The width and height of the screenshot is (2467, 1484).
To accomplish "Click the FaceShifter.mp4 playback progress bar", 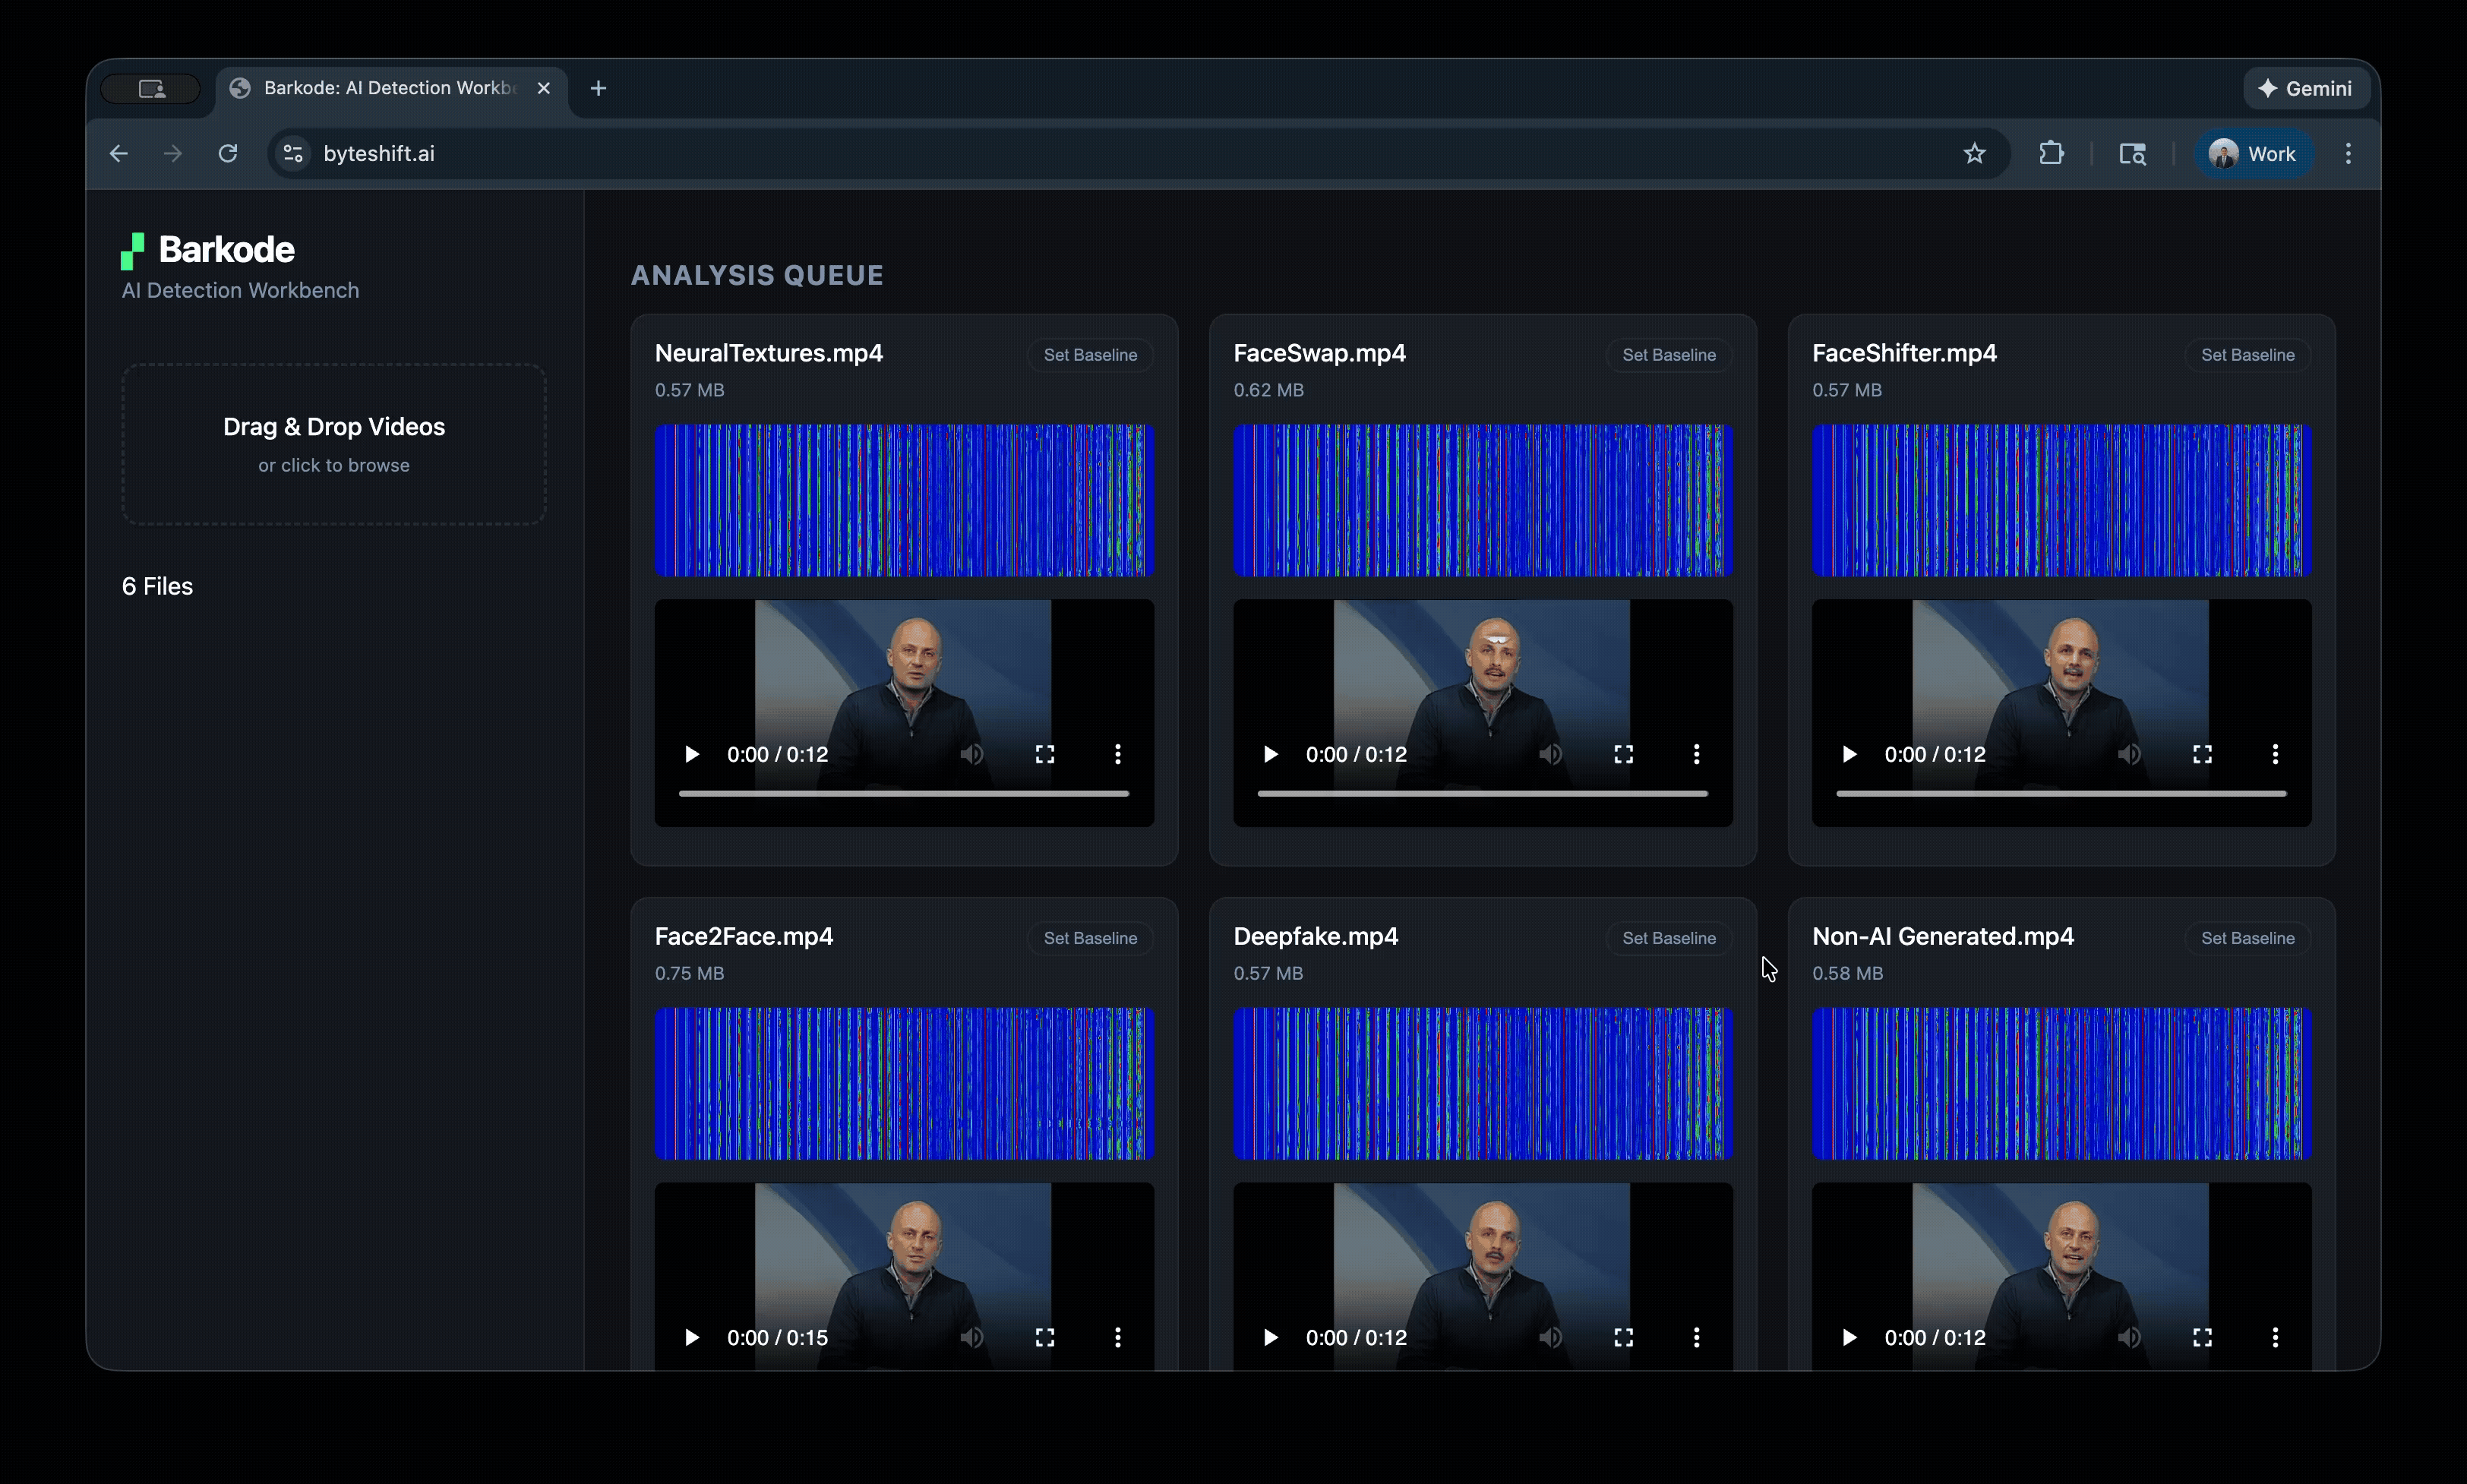I will (x=2060, y=792).
